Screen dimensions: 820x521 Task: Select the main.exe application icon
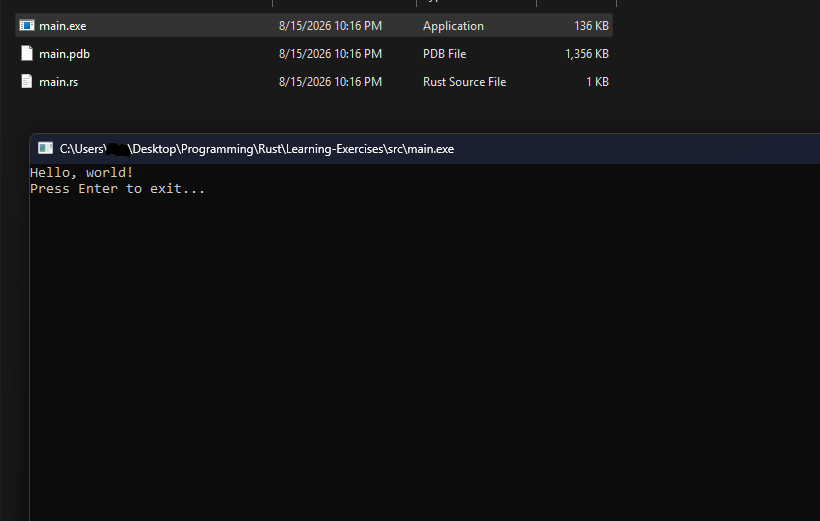(27, 25)
